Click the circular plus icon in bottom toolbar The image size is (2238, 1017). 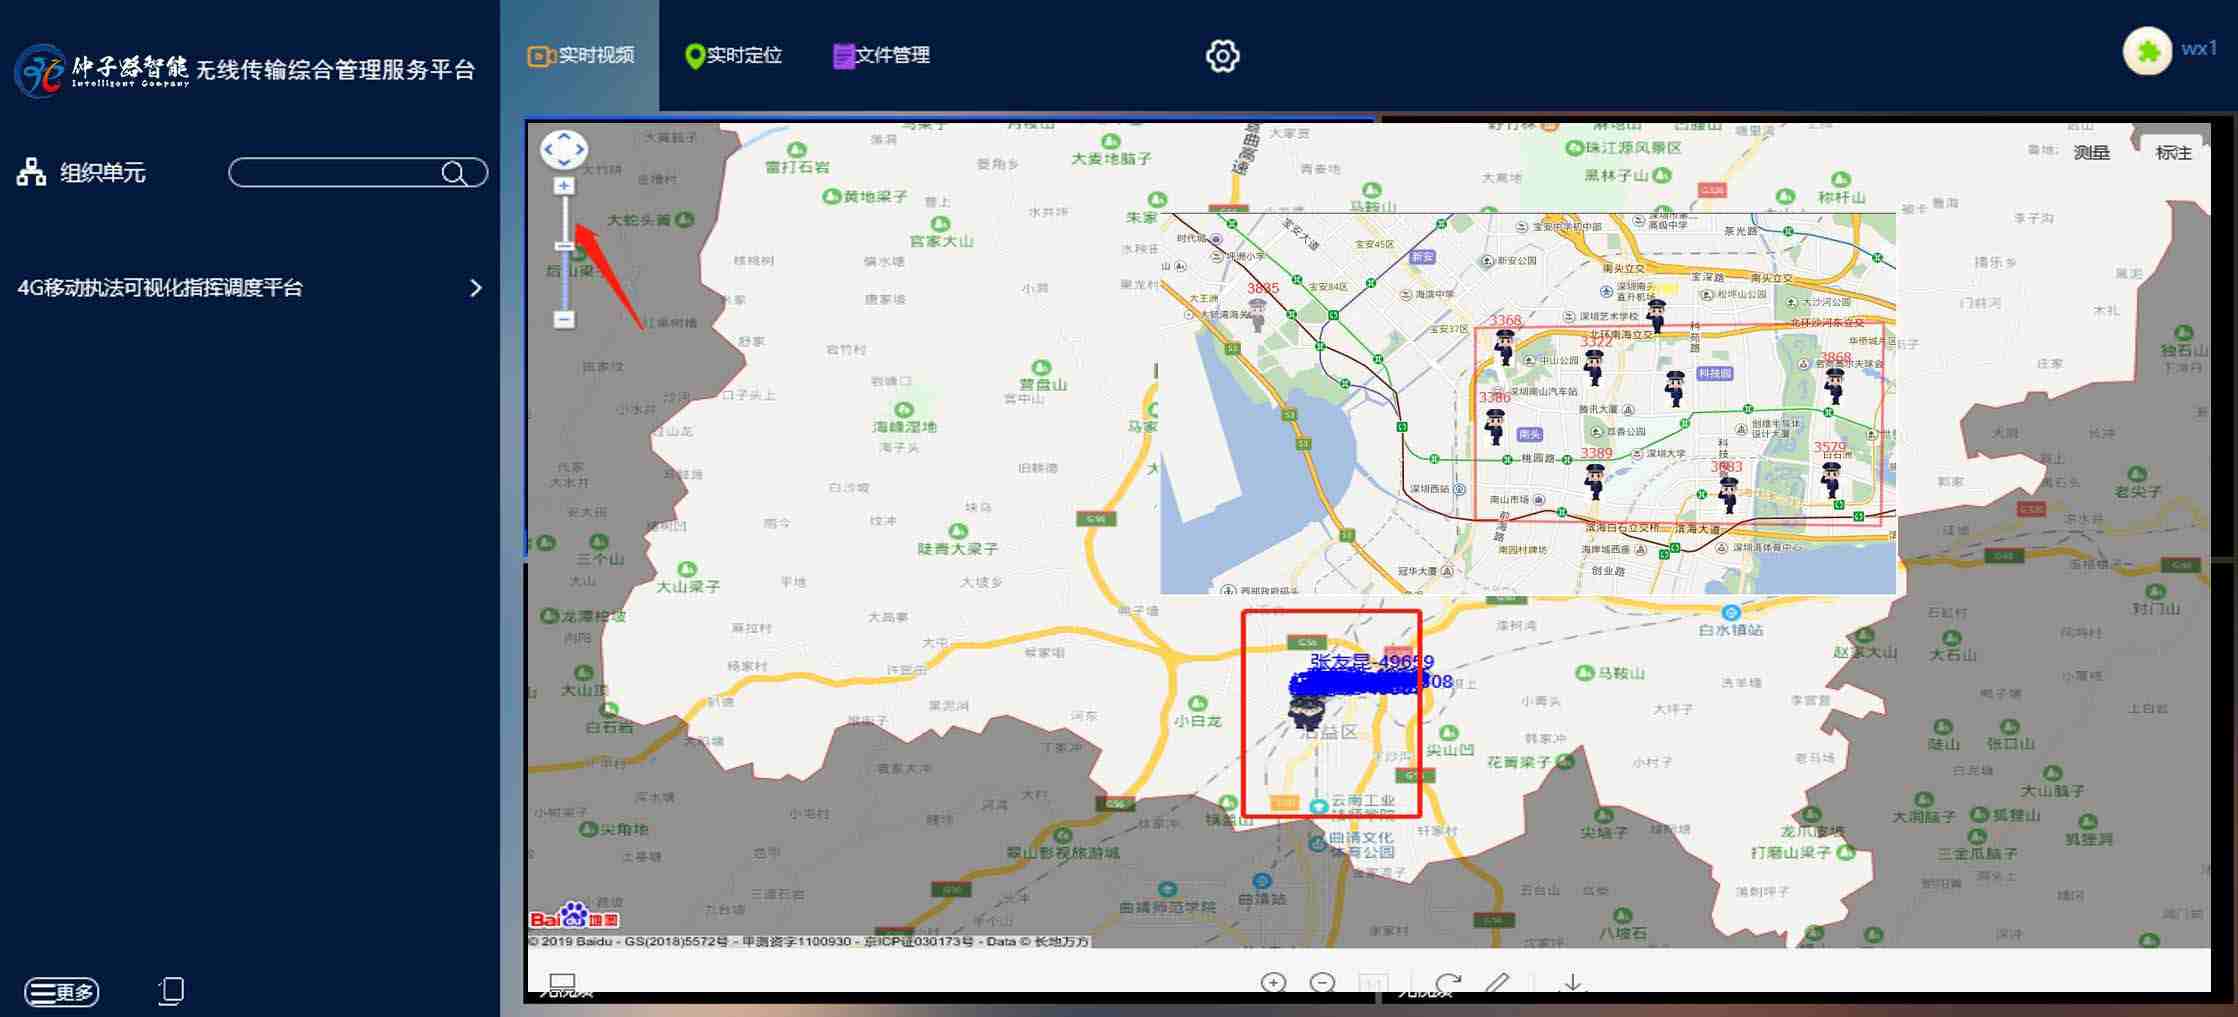pyautogui.click(x=1273, y=983)
